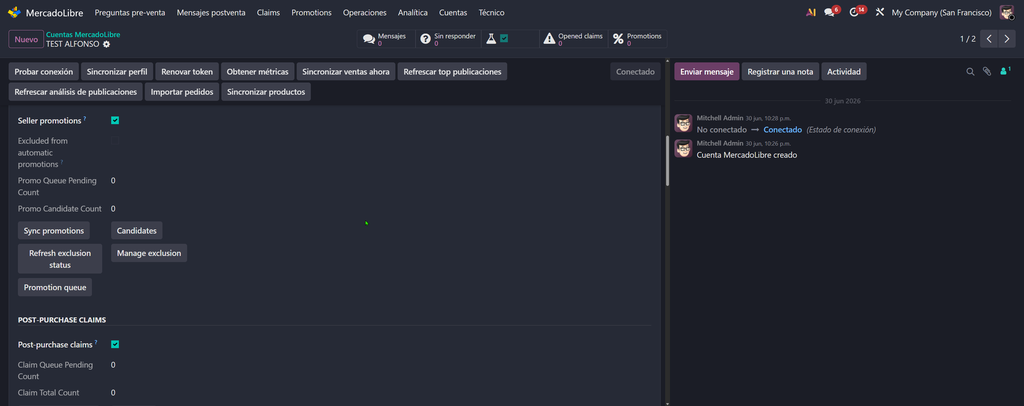Open the Promotions top menu
The height and width of the screenshot is (406, 1024).
(312, 12)
